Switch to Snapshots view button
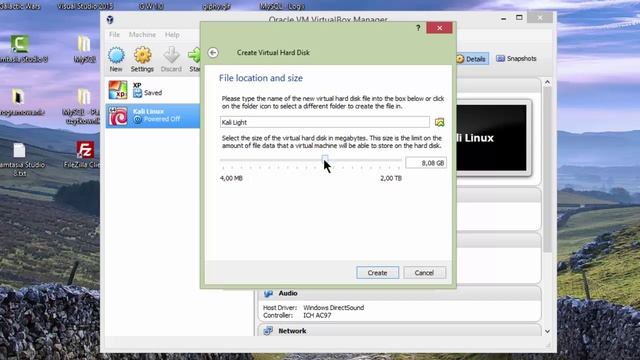Viewport: 640px width, 360px height. click(x=516, y=58)
